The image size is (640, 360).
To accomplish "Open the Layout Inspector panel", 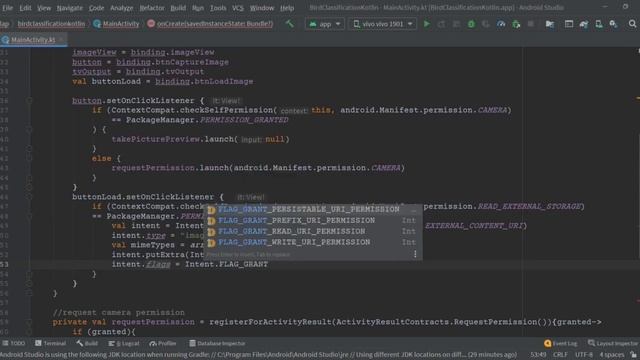I will 613,343.
